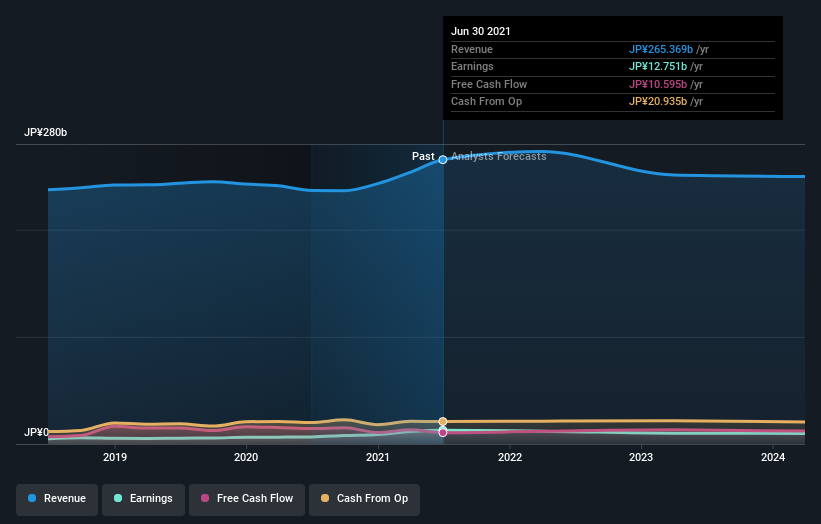821x524 pixels.
Task: Click the 2024 x-axis label
Action: [x=773, y=458]
